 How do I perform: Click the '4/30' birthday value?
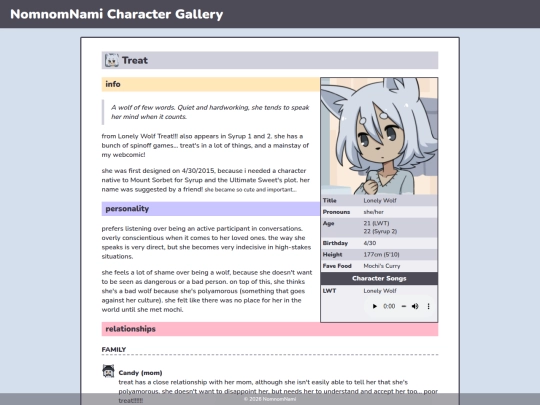(x=370, y=243)
